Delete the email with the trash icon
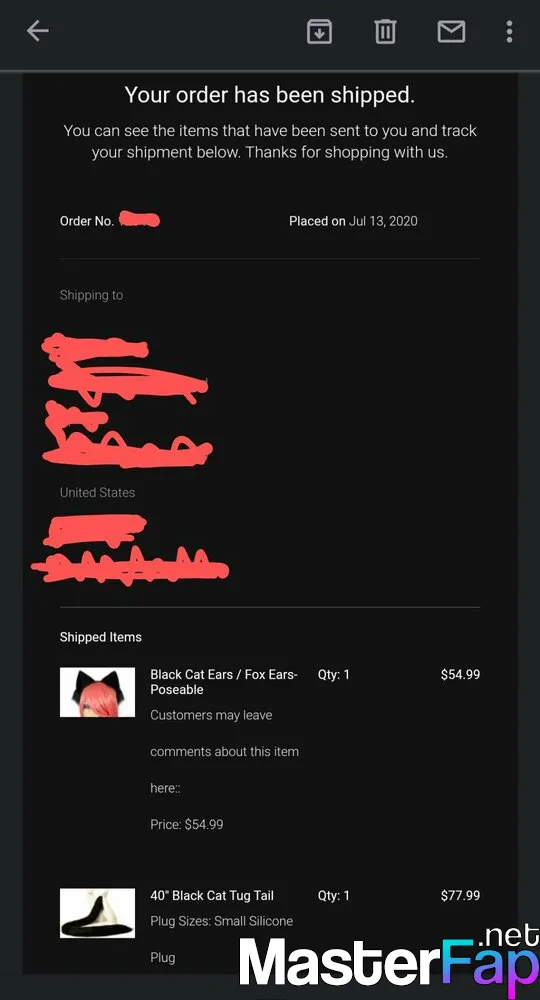Screen dimensions: 540x1000 click(385, 31)
